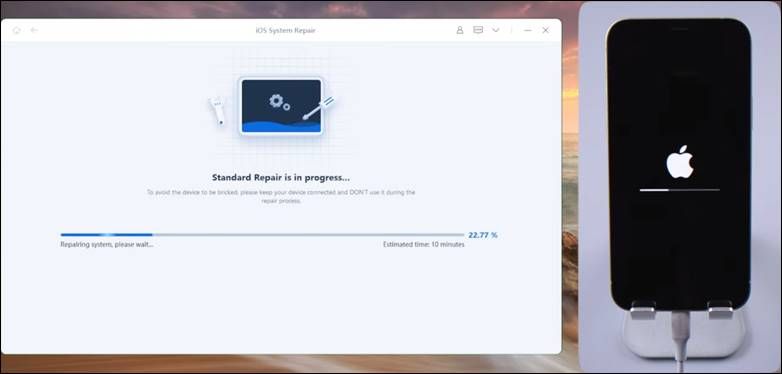Go to the home screen icon

16,30
